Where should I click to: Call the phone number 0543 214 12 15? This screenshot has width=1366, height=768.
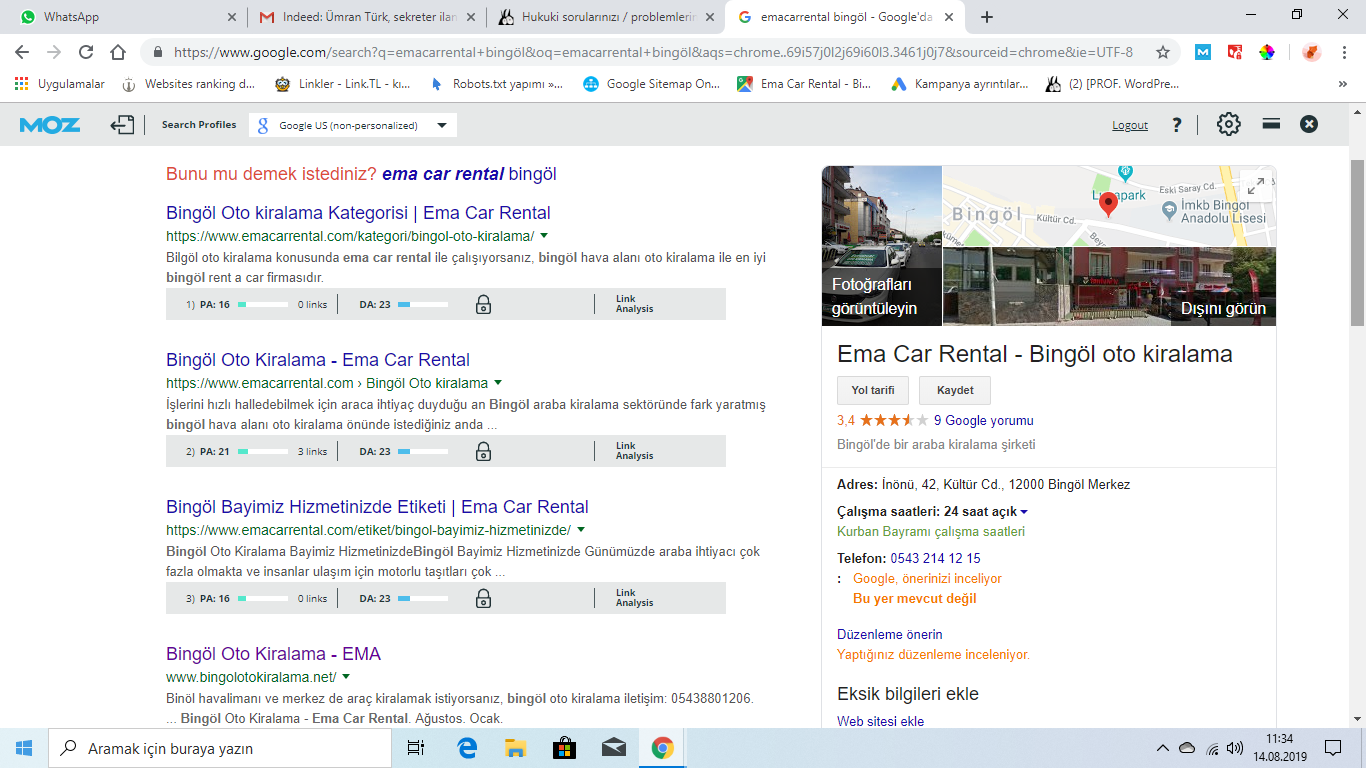934,559
